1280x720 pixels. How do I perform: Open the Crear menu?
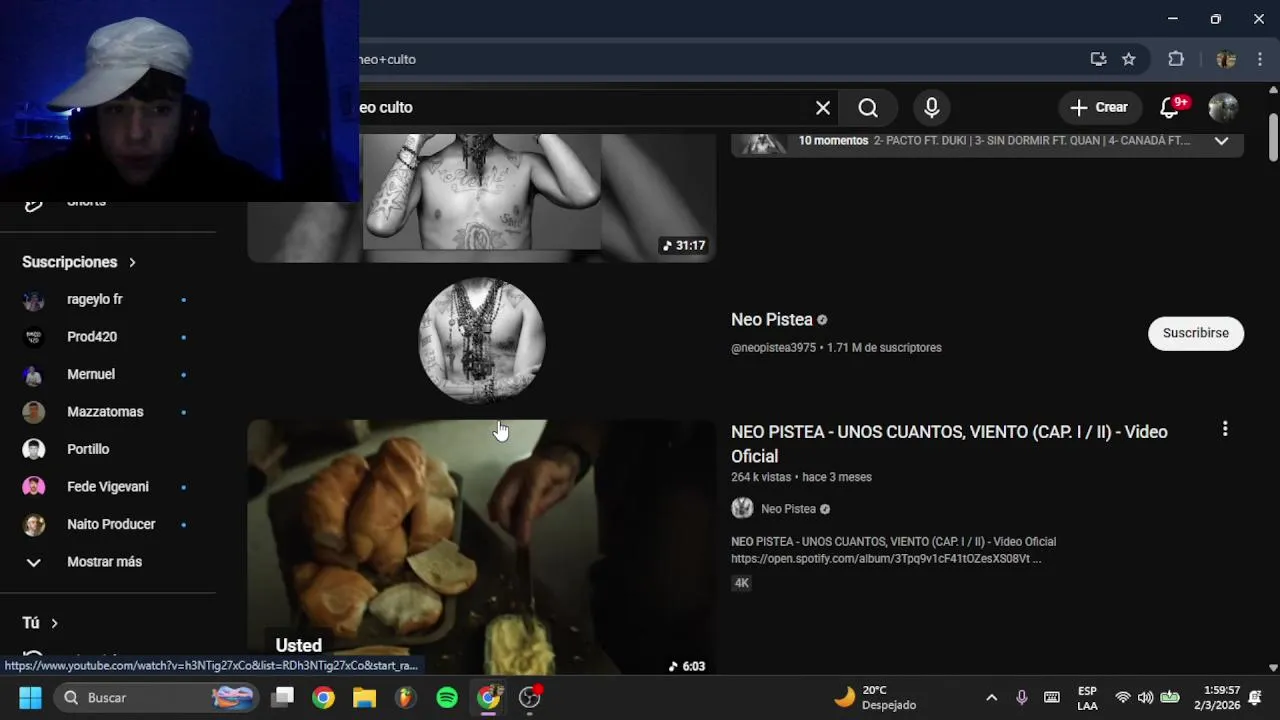[1098, 107]
